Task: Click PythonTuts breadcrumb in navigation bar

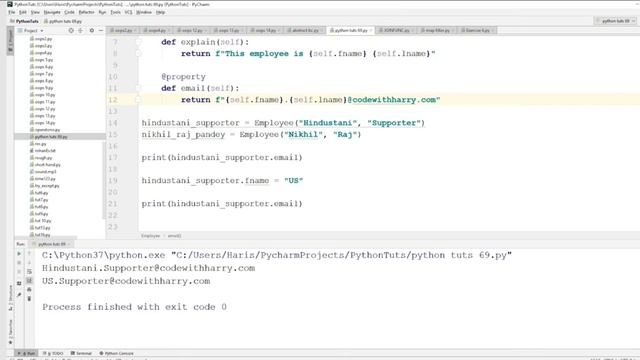Action: click(x=27, y=21)
